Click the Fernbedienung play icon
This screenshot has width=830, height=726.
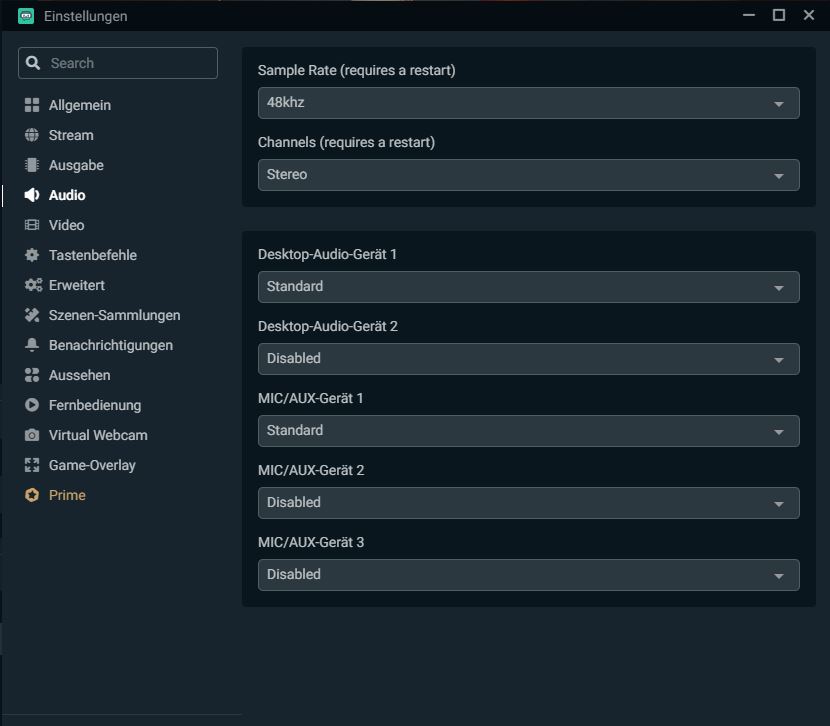coord(32,405)
